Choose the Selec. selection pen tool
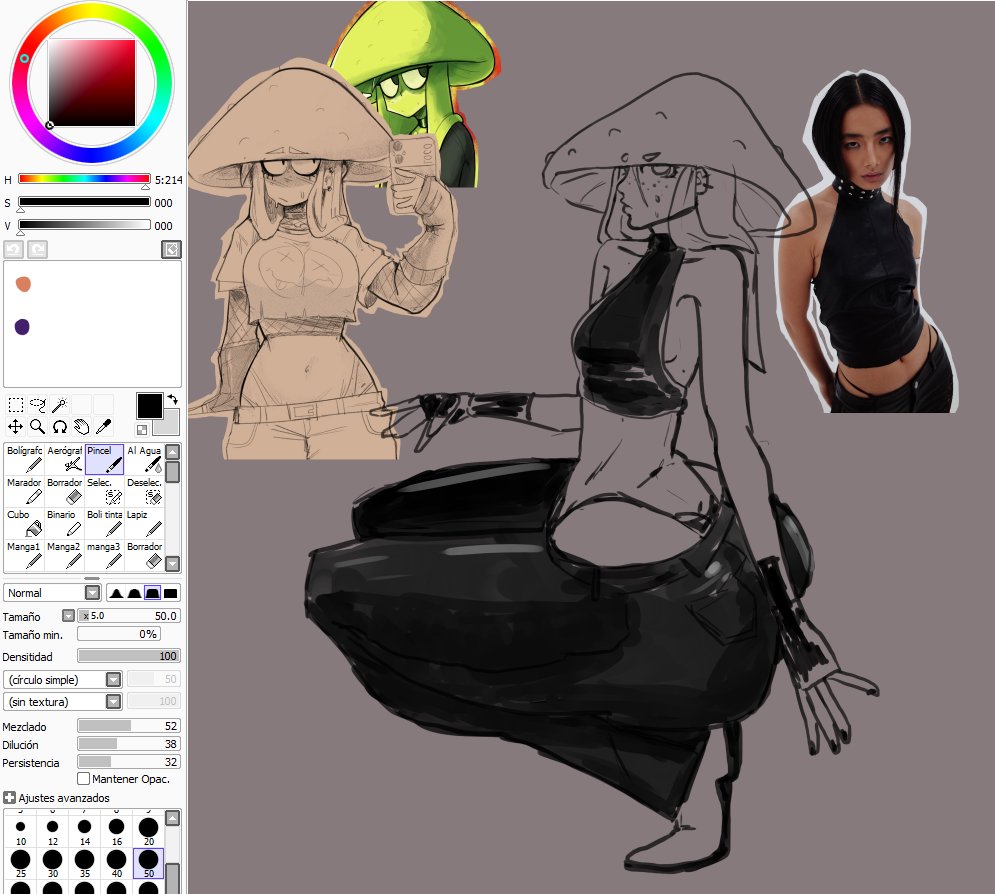Viewport: 995px width, 894px height. [x=104, y=491]
